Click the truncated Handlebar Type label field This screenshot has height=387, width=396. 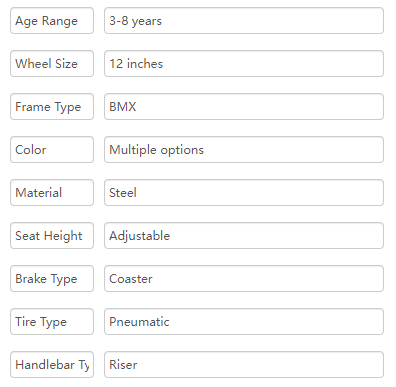tap(52, 365)
